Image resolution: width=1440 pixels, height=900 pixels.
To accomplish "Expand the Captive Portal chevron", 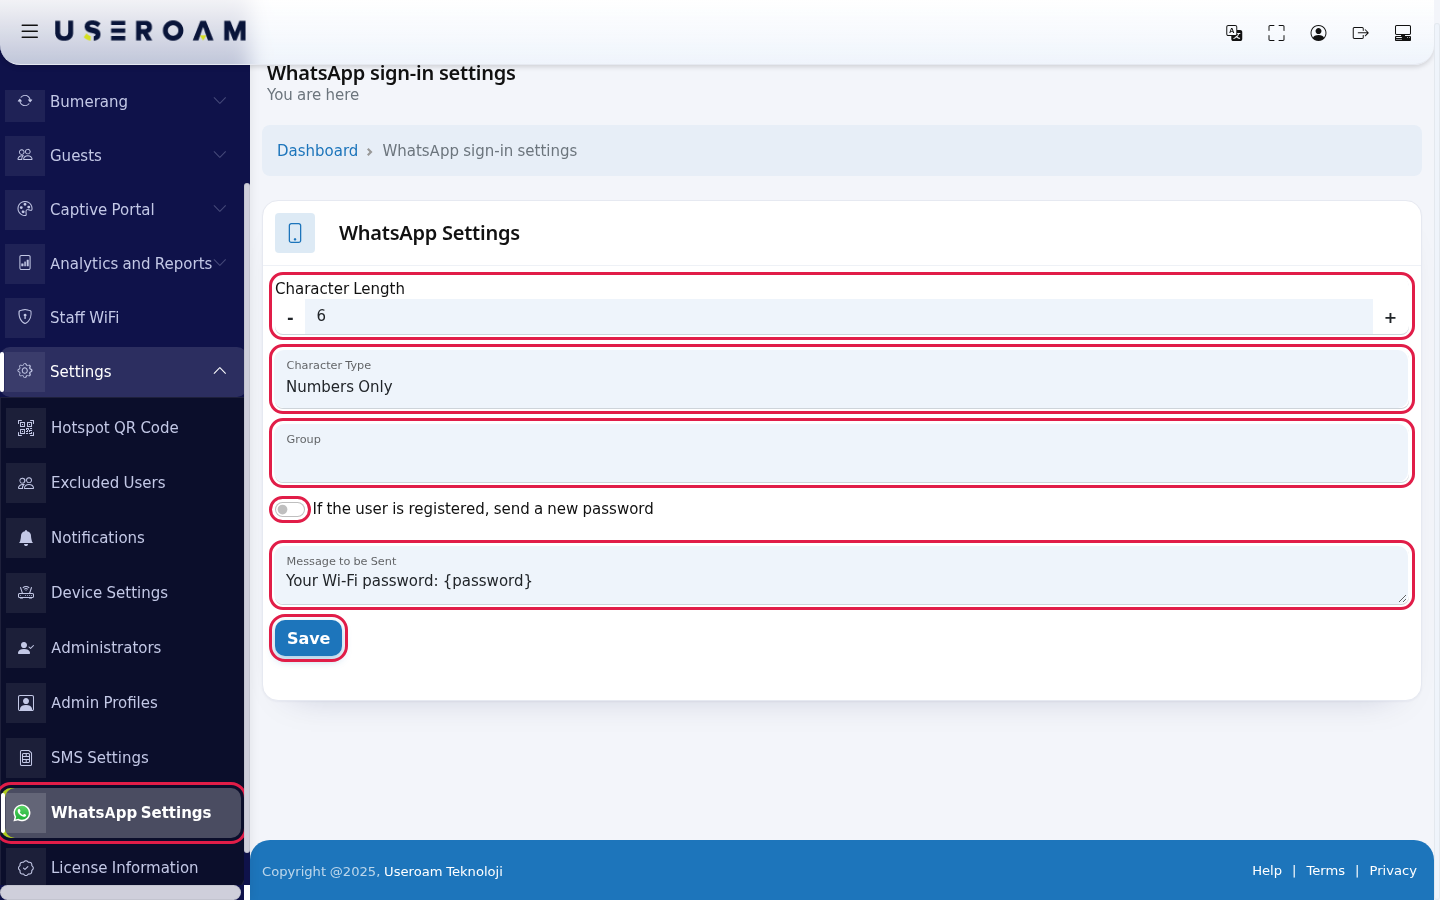I will (220, 209).
